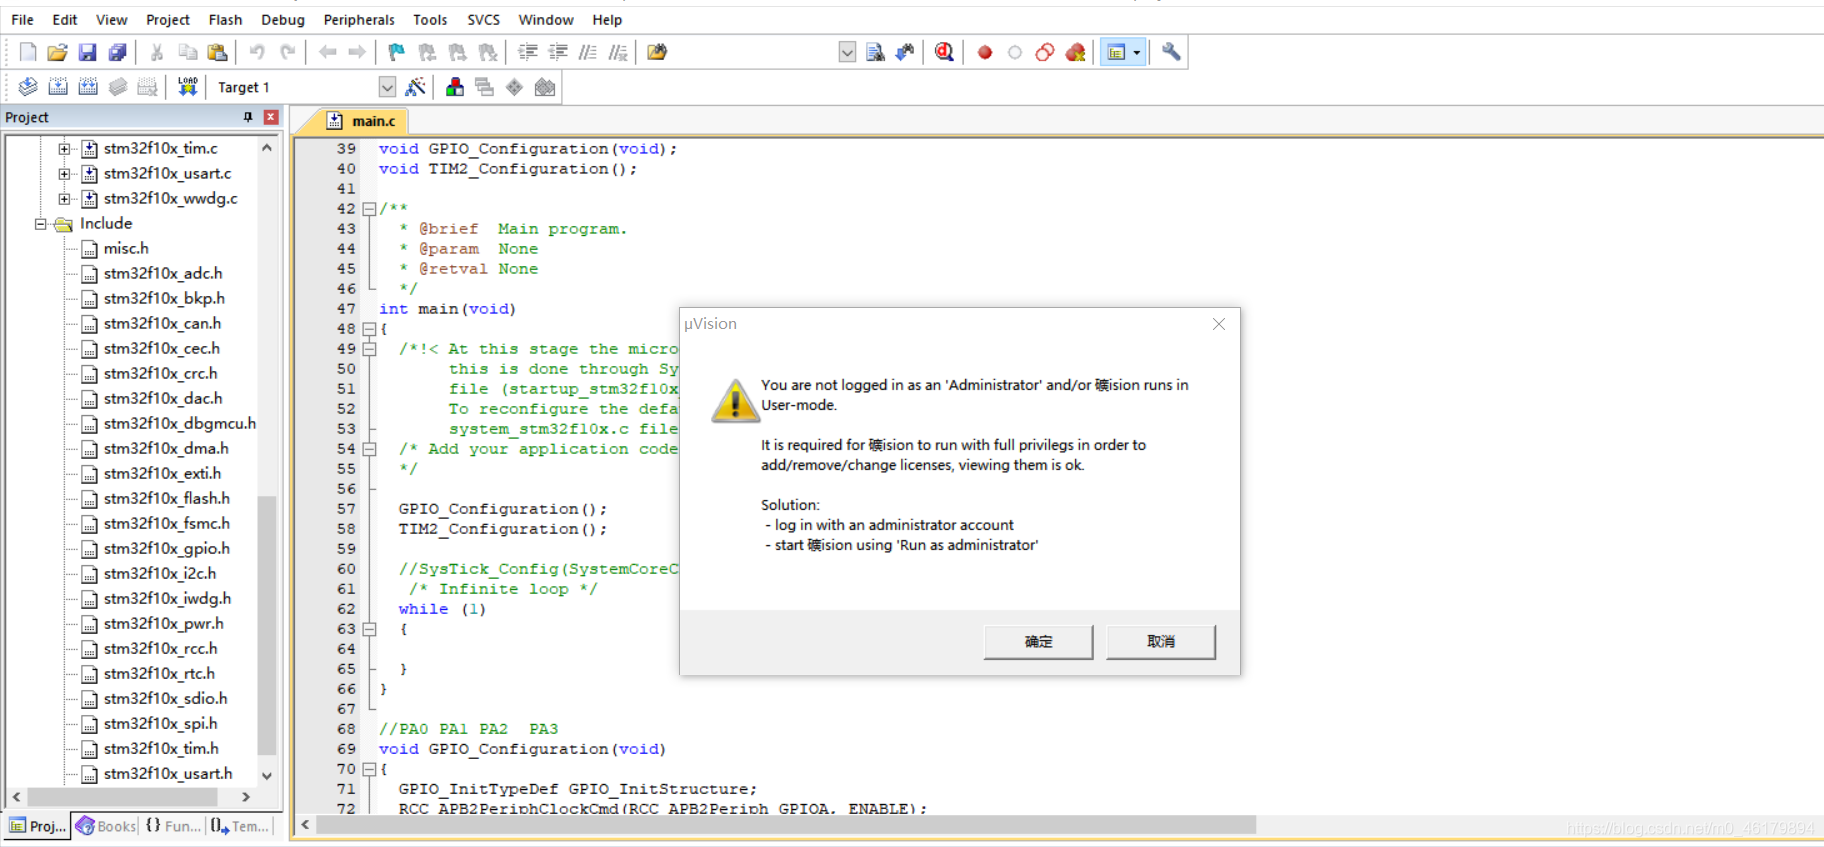Click the Paste clipboard icon
The width and height of the screenshot is (1824, 847).
[217, 52]
